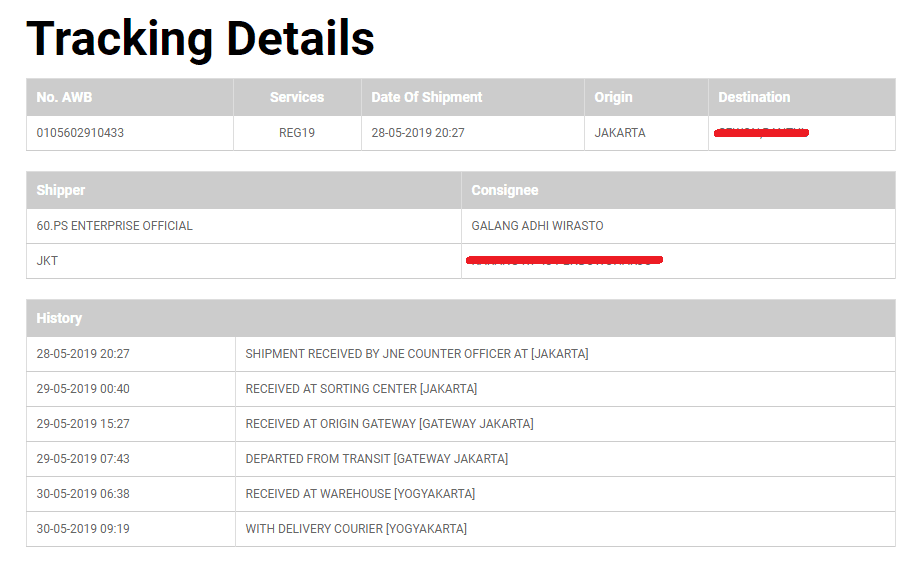Click RECEIVED AT ORIGIN GATEWAY entry
The width and height of the screenshot is (920, 561).
389,424
